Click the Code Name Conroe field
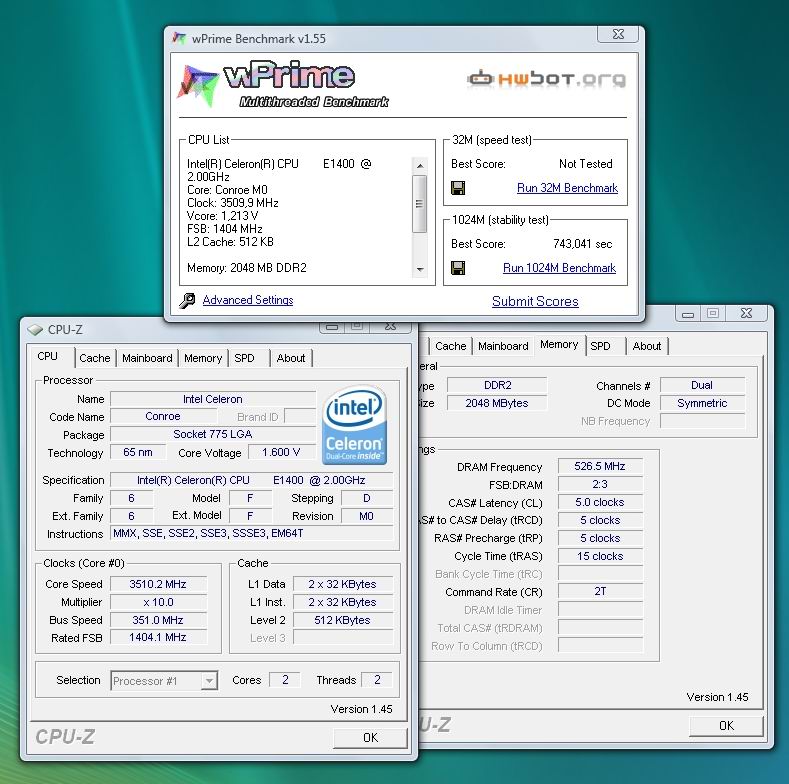Screen dimensions: 789x784 click(x=163, y=416)
